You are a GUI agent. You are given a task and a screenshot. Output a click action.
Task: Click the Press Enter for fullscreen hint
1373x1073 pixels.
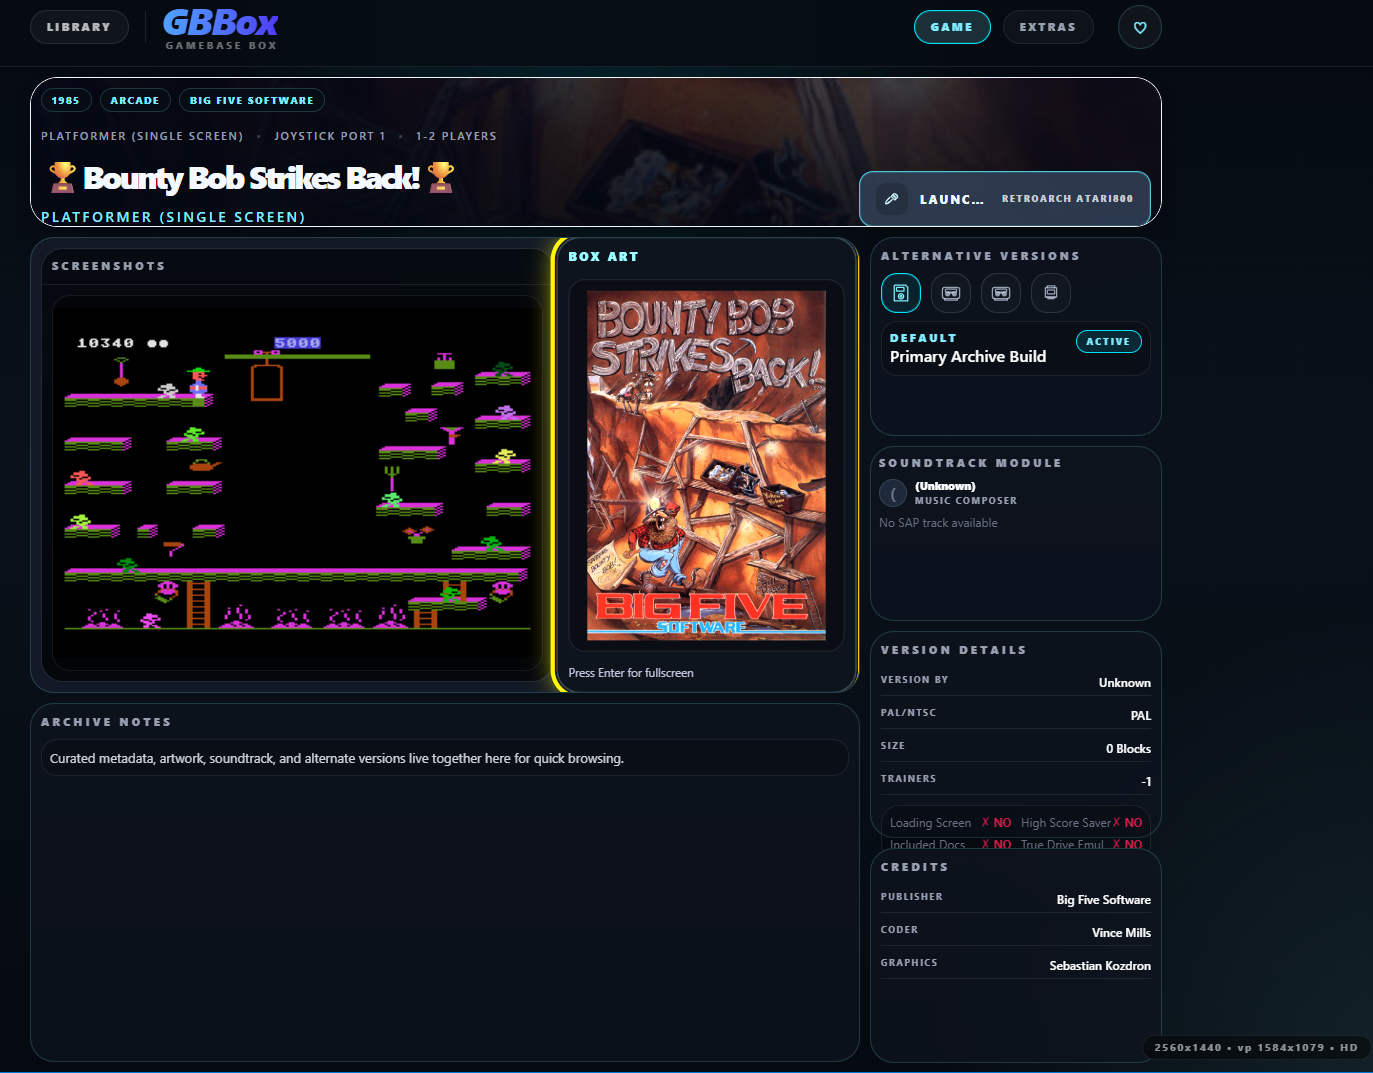[631, 673]
